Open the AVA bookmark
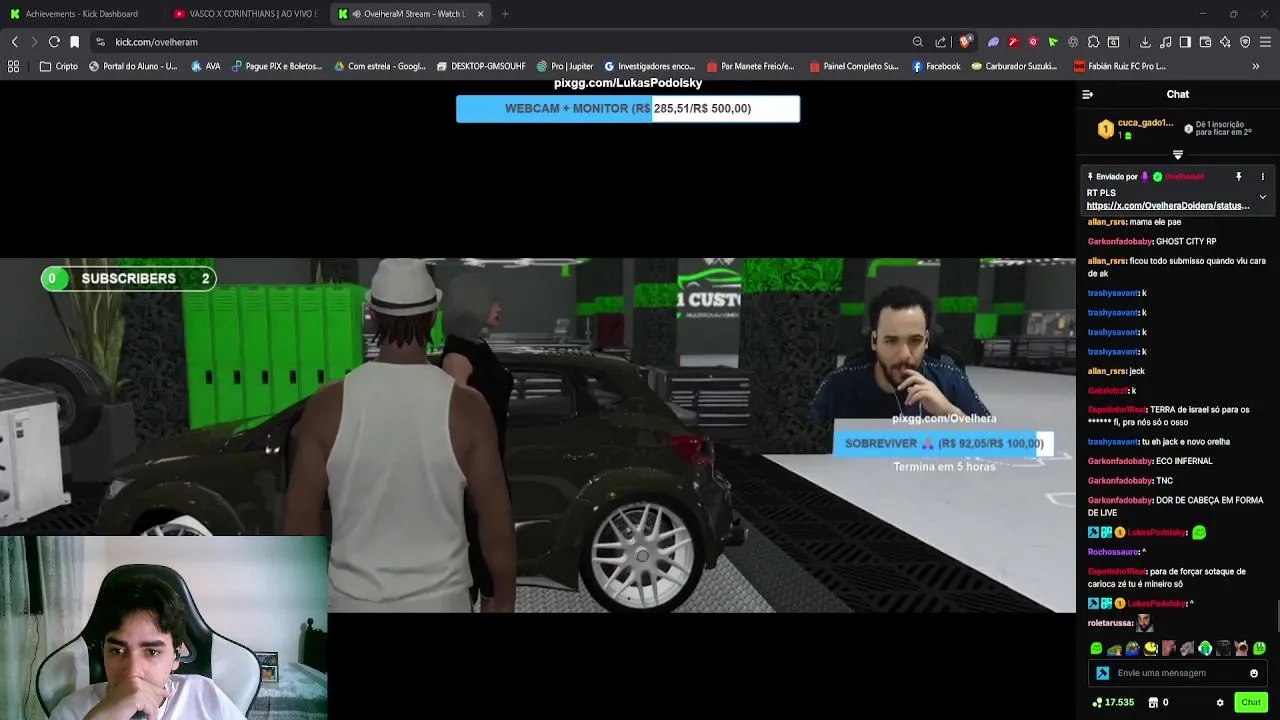The width and height of the screenshot is (1280, 720). click(x=206, y=66)
